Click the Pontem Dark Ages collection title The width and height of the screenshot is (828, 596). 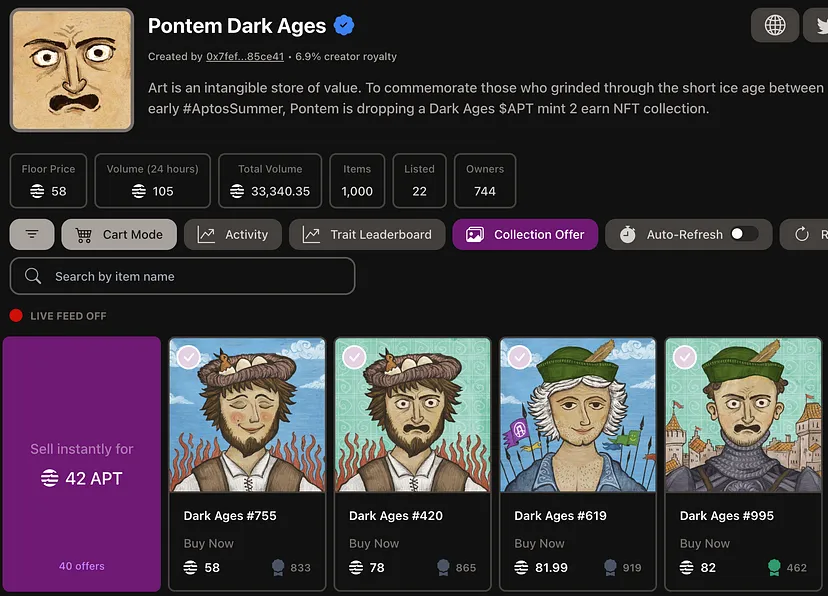[x=237, y=26]
